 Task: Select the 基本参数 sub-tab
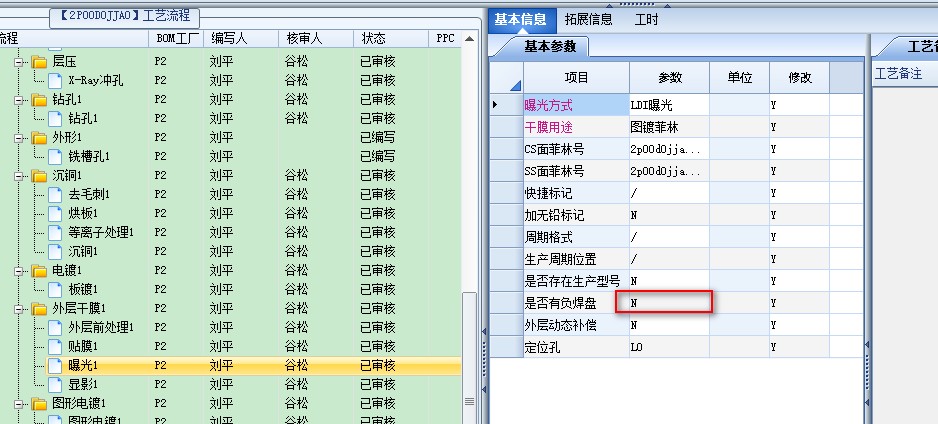coord(550,47)
